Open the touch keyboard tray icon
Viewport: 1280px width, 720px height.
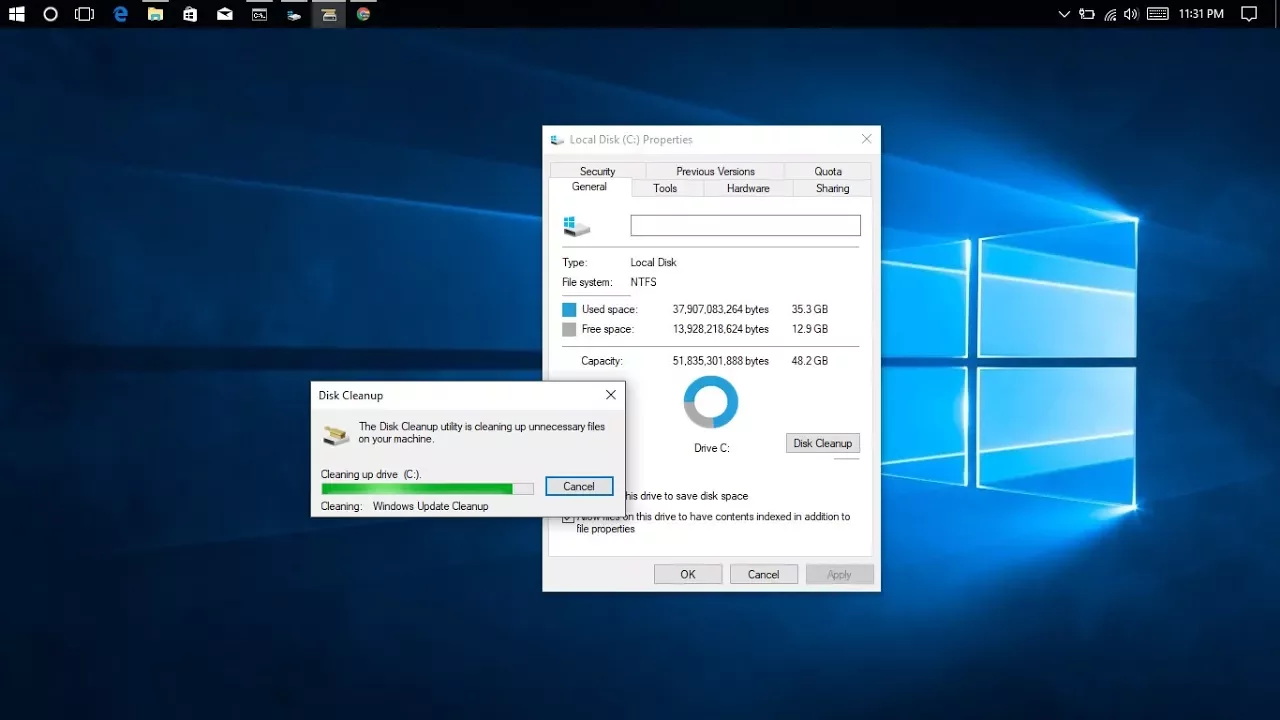(x=1158, y=14)
